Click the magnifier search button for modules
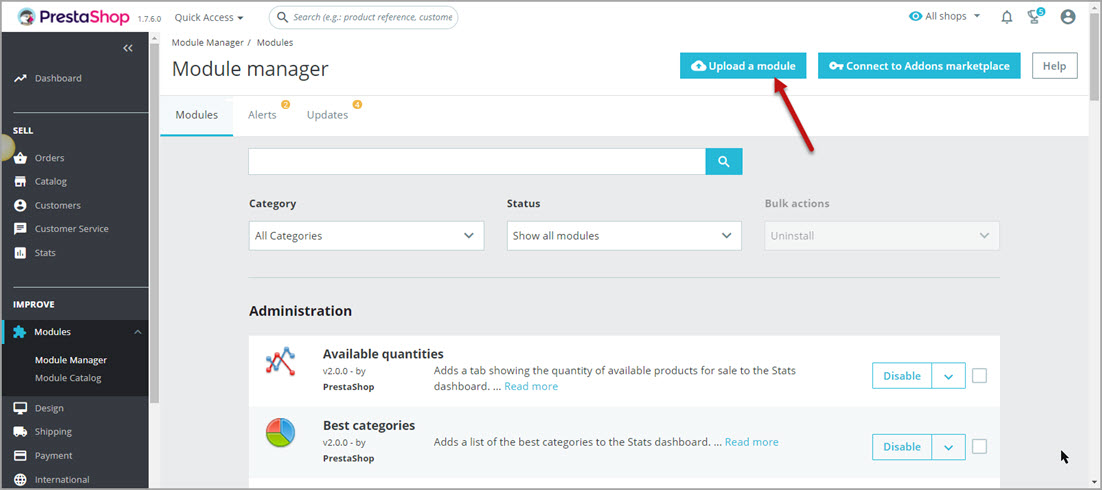1102x490 pixels. [724, 162]
